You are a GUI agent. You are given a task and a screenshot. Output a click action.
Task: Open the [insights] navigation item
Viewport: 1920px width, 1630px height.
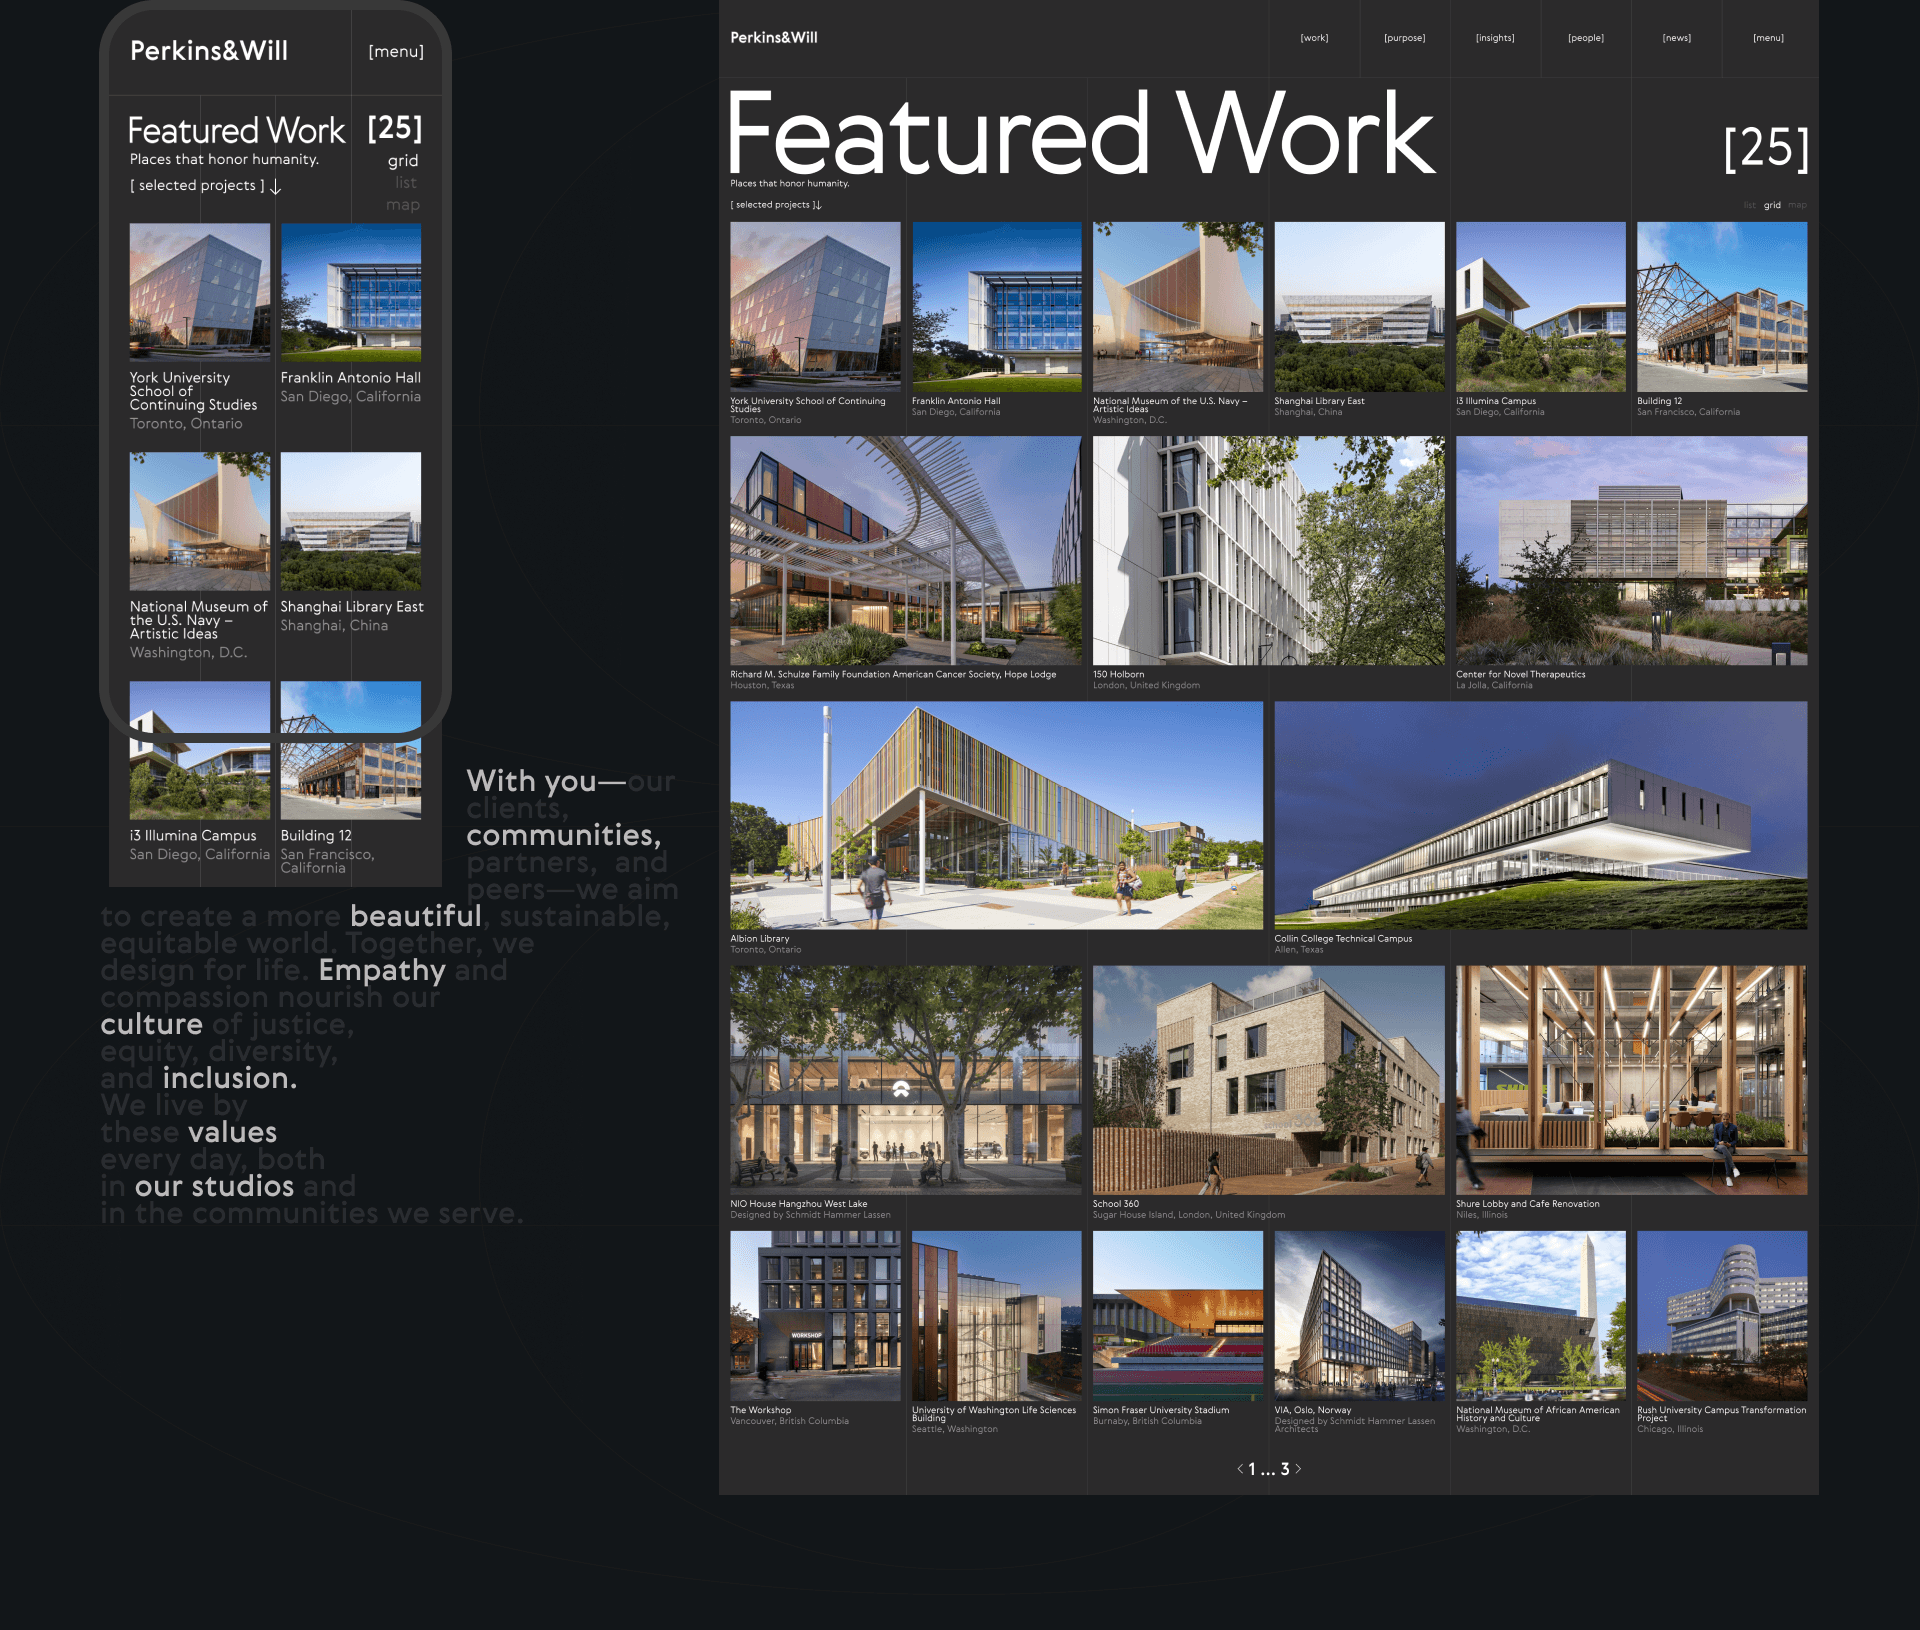1495,38
